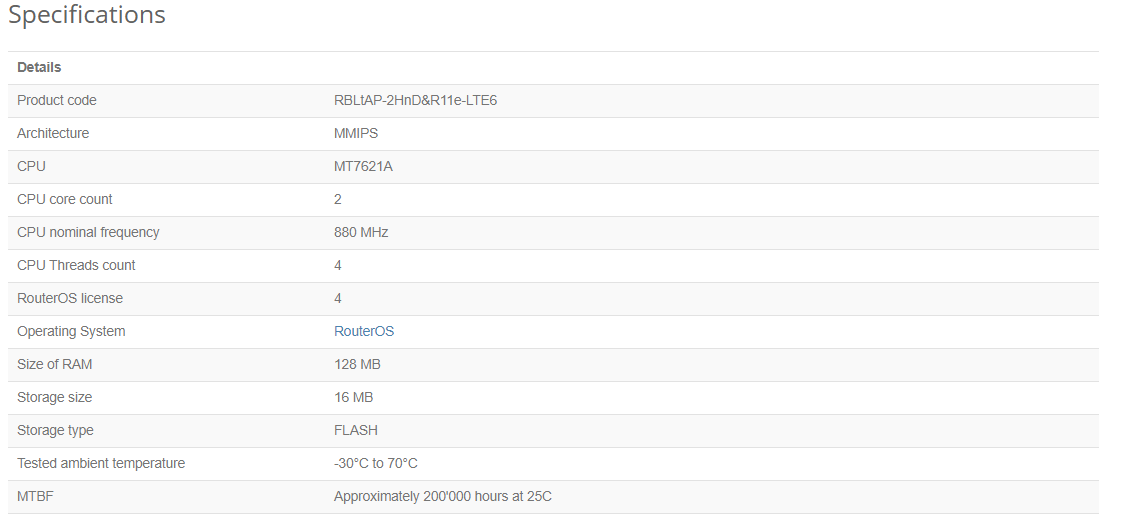The image size is (1121, 516).
Task: Click the Operating System row label
Action: coord(71,332)
